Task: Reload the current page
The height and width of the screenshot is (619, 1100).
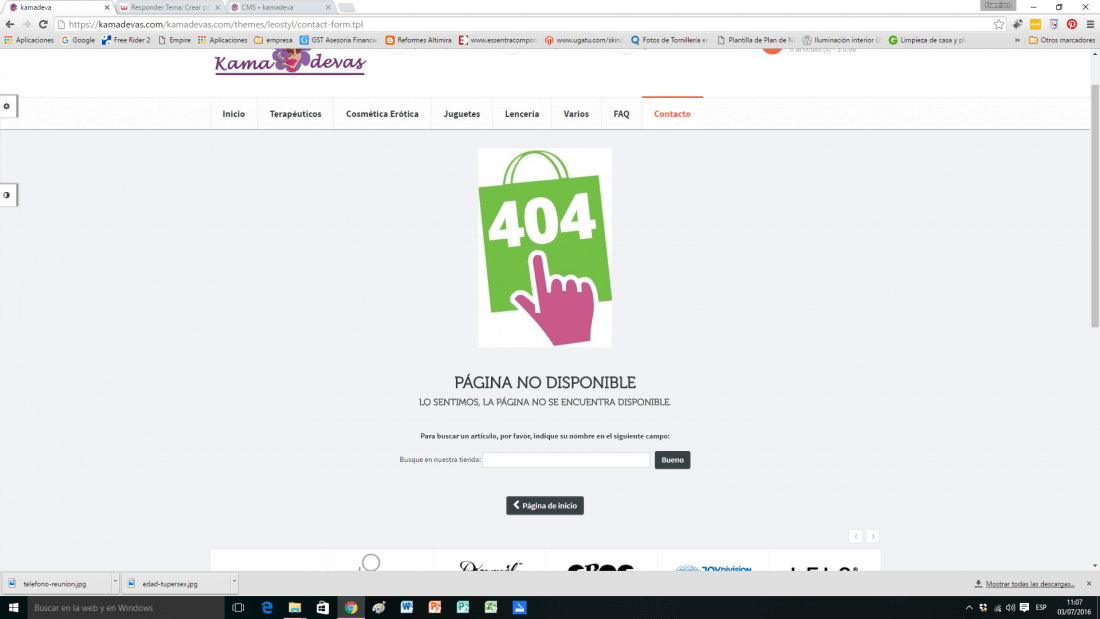Action: [x=43, y=24]
